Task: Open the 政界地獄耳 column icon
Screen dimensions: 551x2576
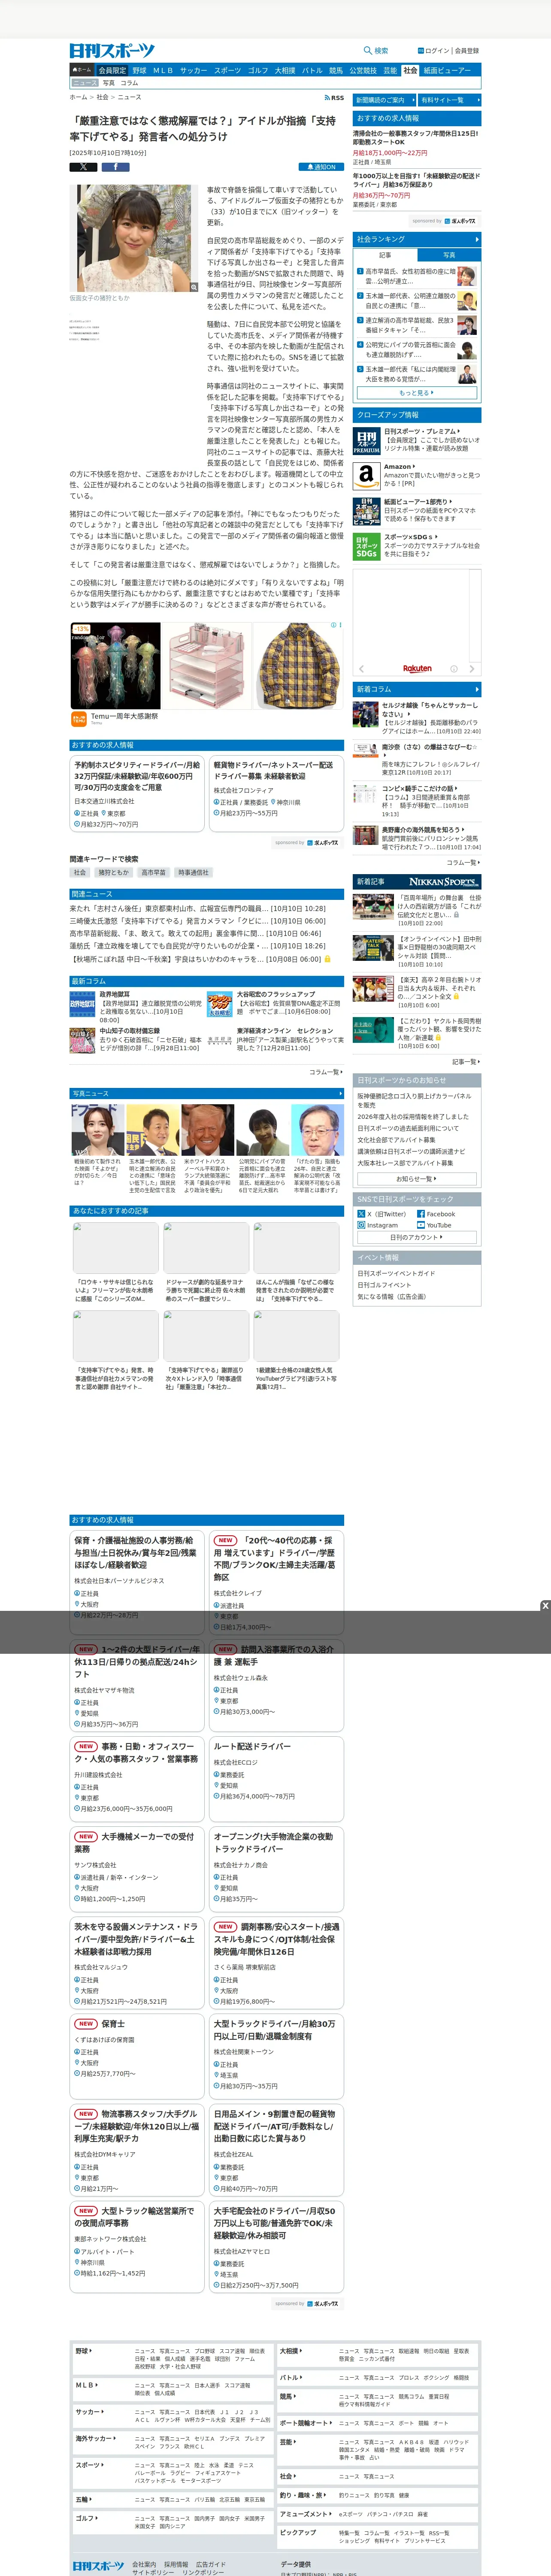Action: (83, 1004)
